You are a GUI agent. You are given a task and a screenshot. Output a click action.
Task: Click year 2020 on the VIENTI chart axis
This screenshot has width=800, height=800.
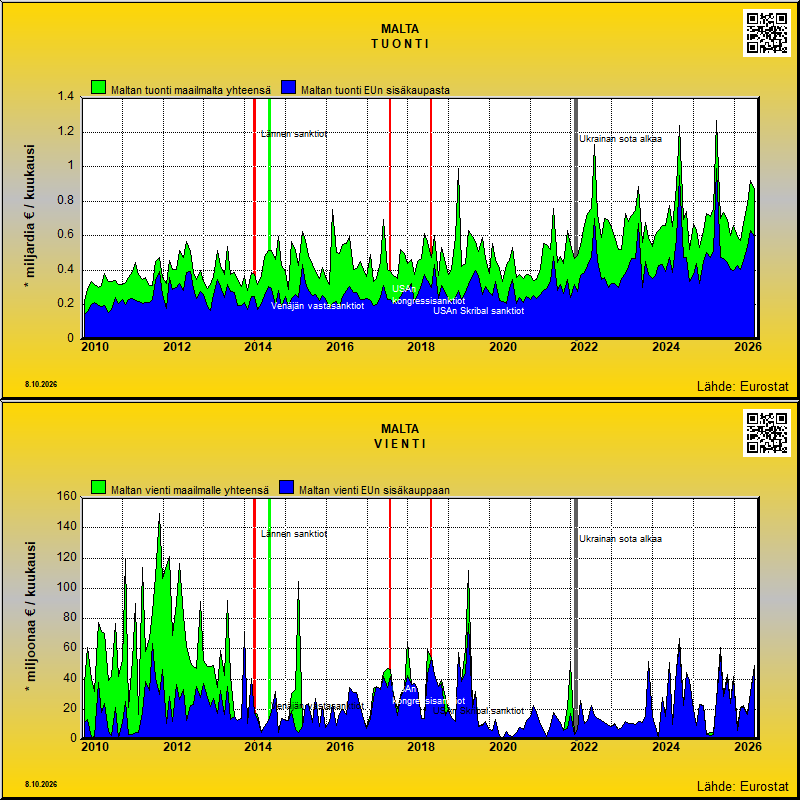click(x=503, y=746)
